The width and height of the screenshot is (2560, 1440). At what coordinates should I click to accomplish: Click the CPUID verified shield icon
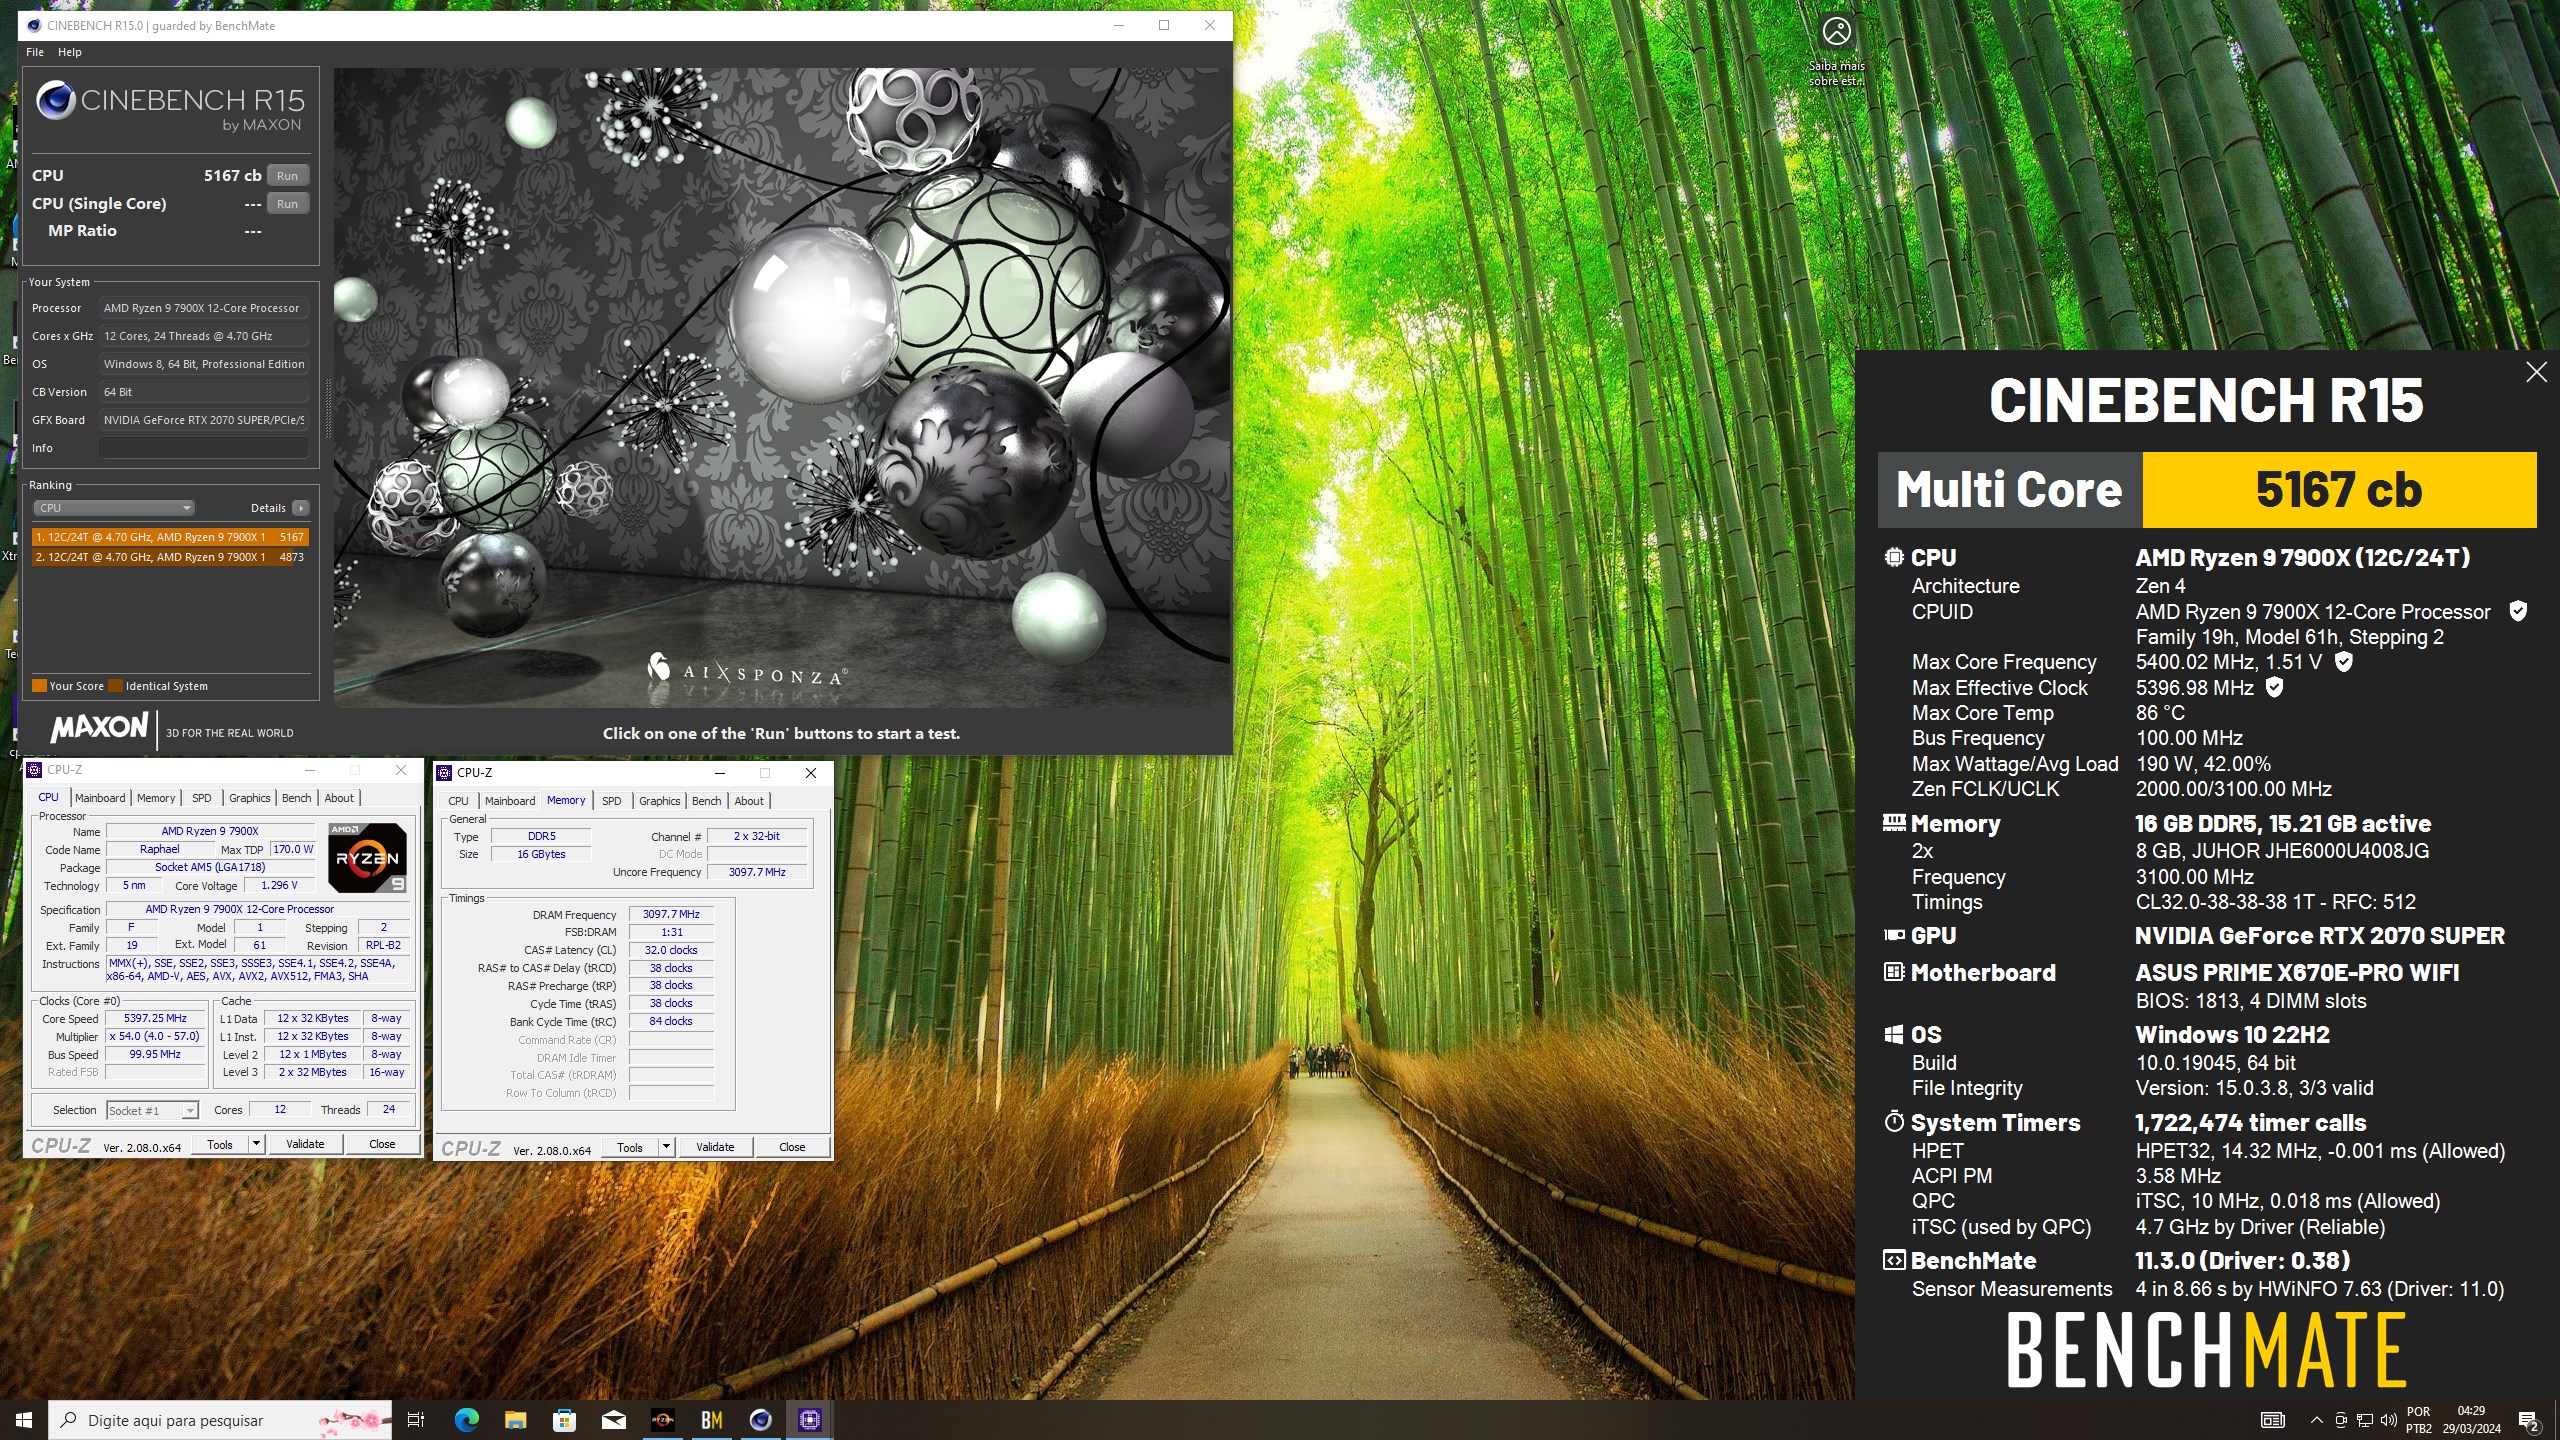point(2518,611)
